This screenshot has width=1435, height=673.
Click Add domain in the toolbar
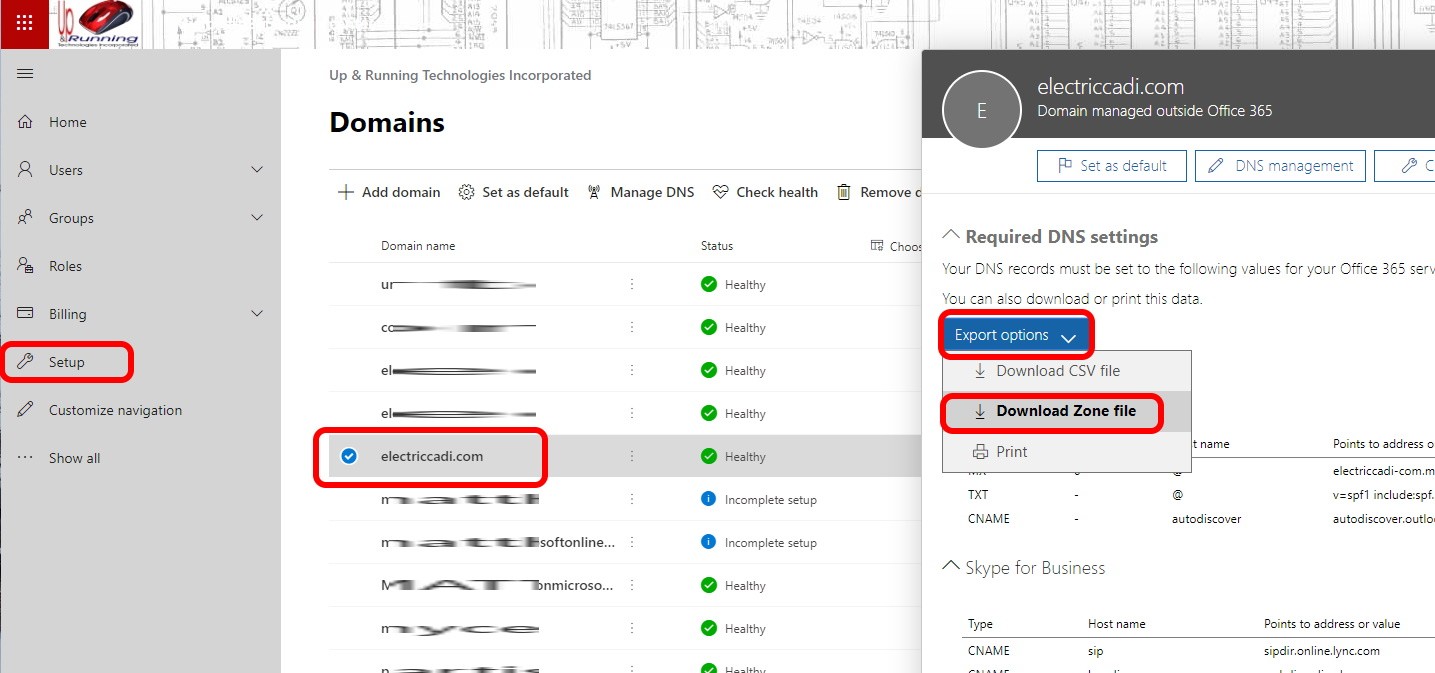(389, 192)
